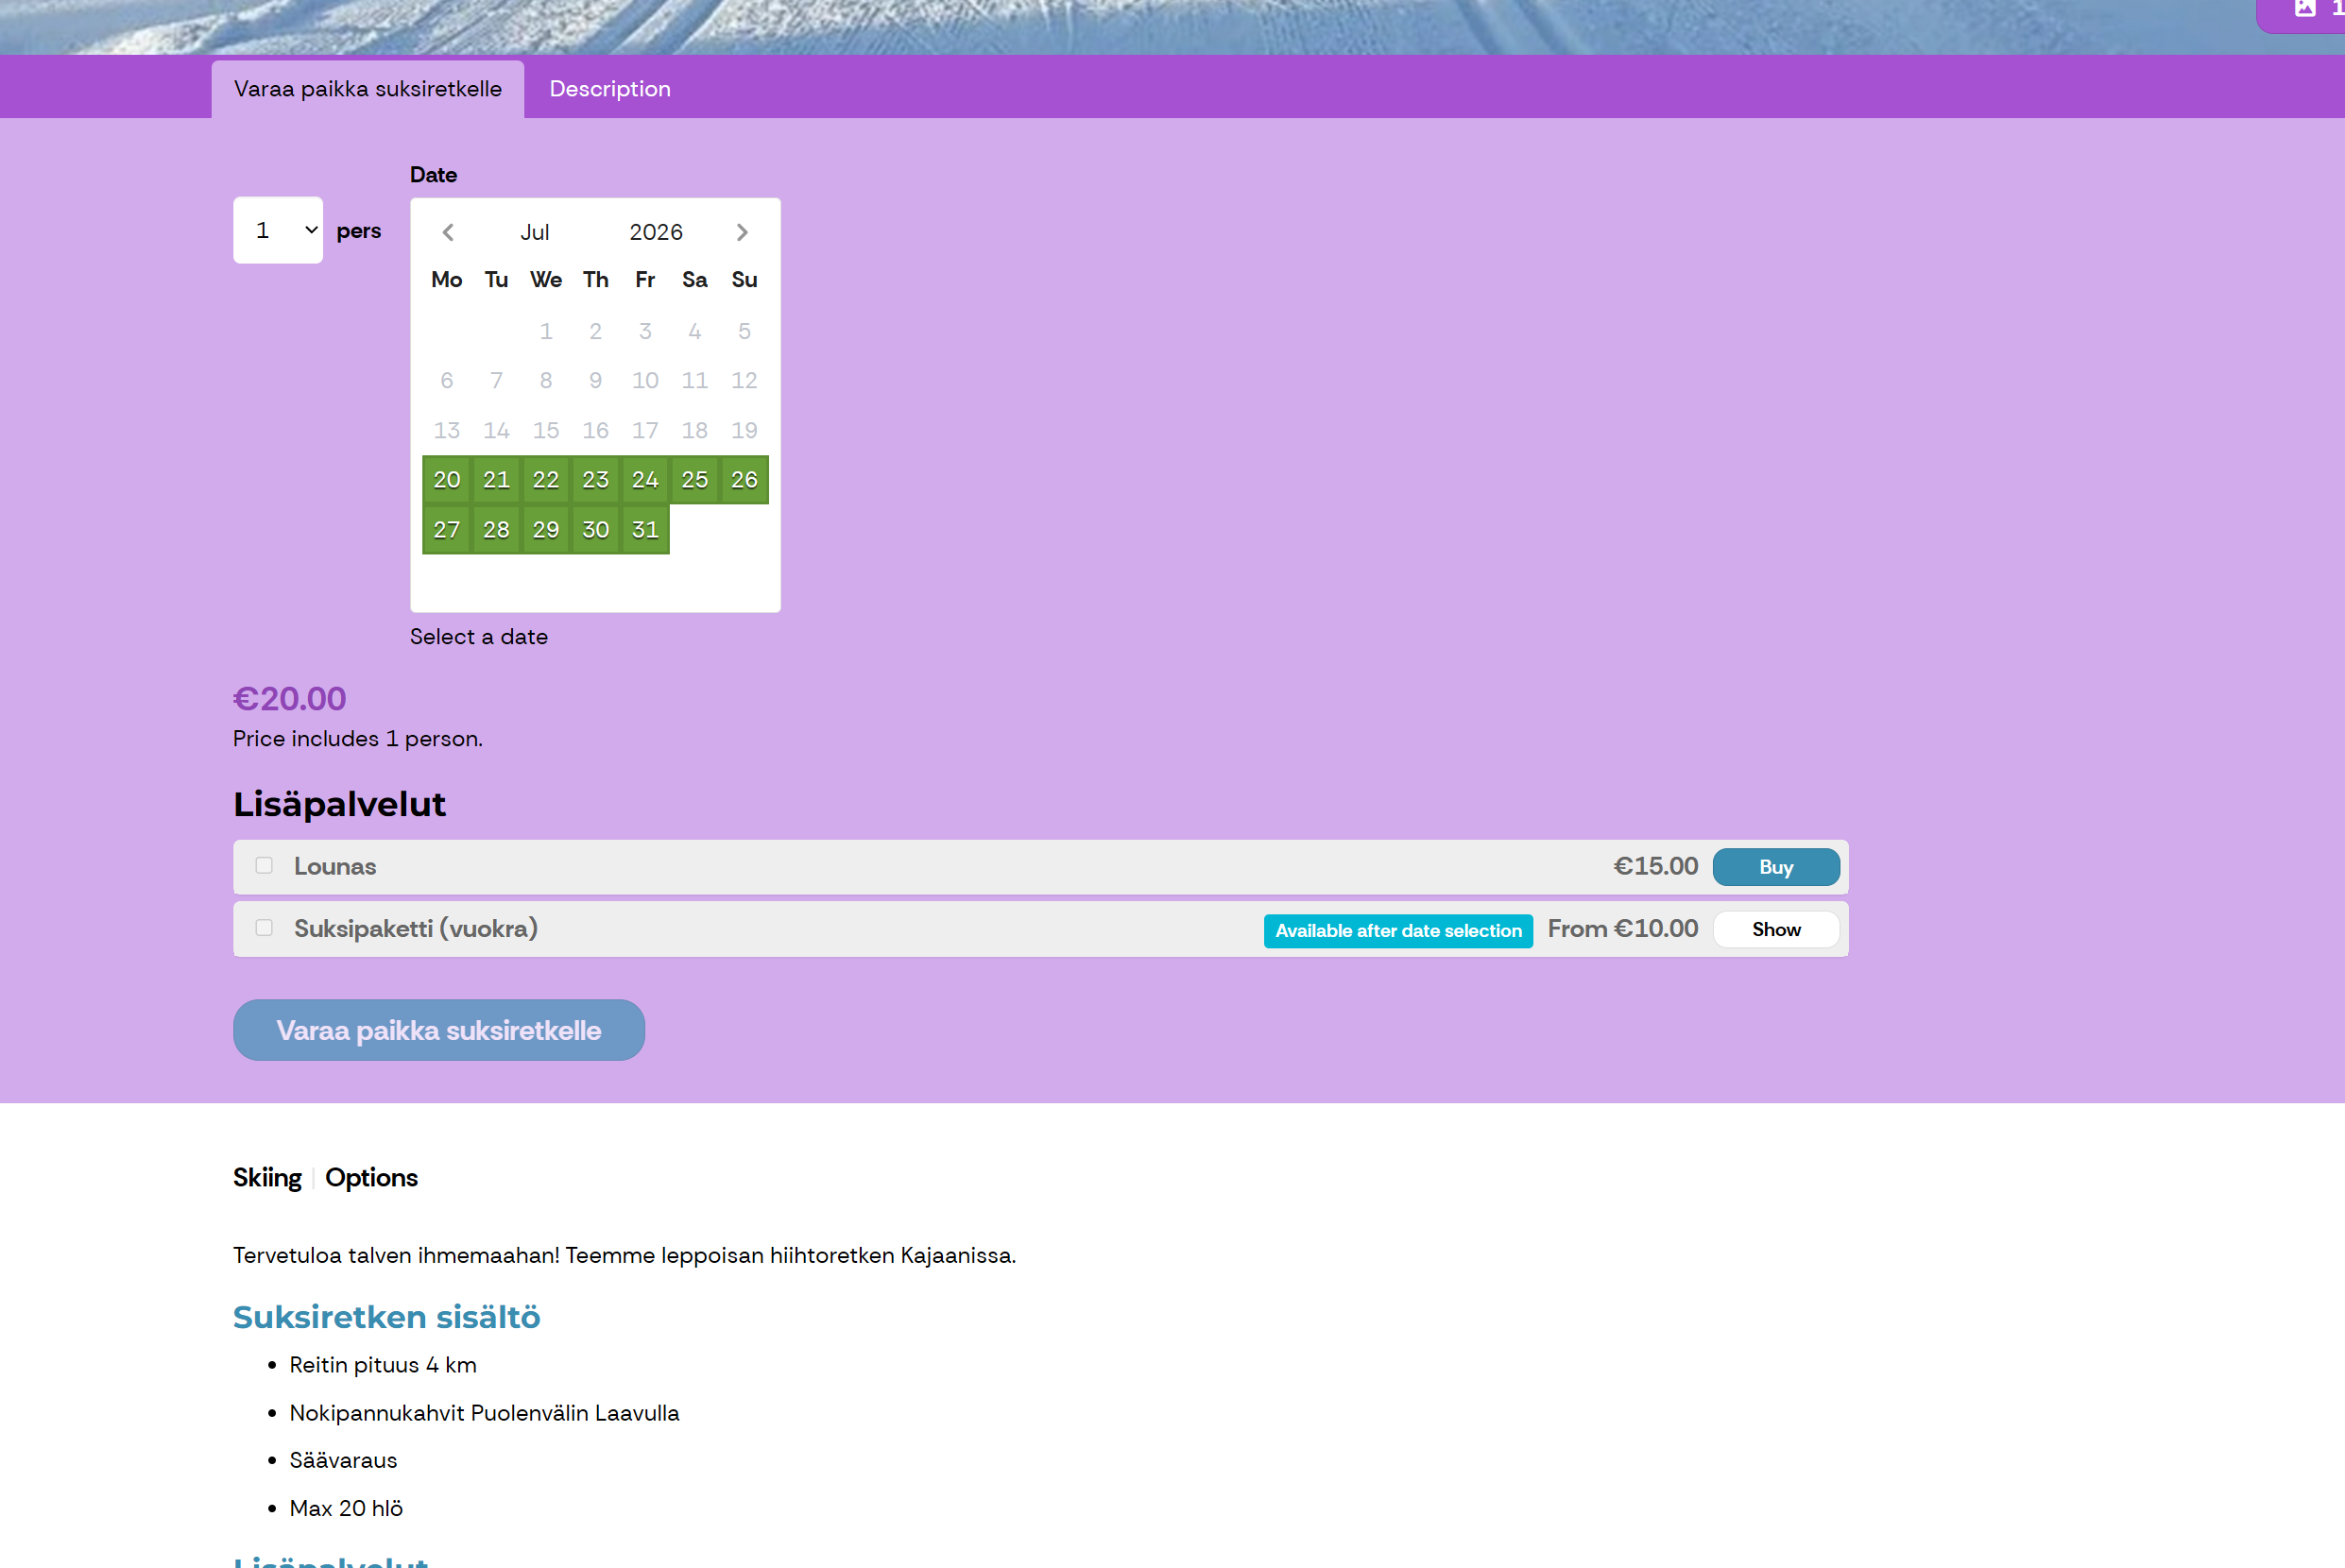Go to next month in calendar
Viewport: 2345px width, 1568px height.
742,232
